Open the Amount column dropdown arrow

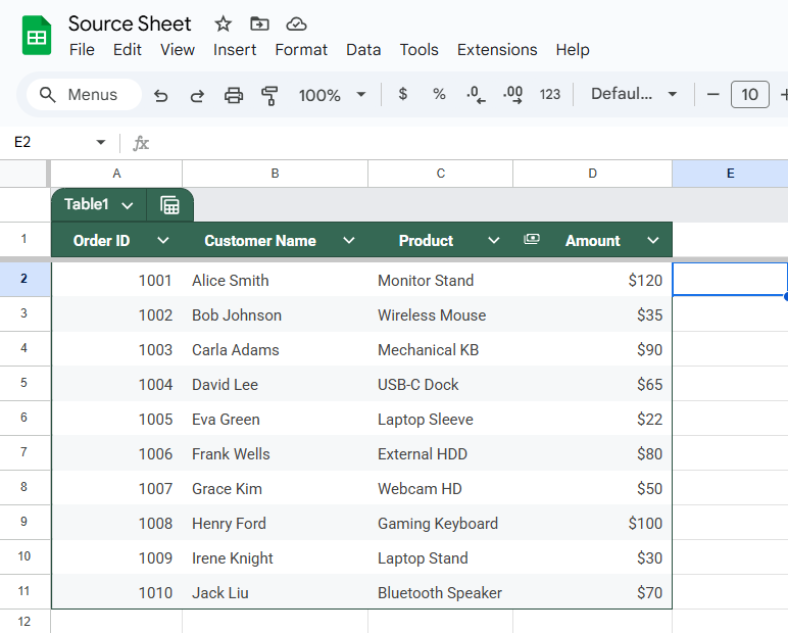[x=653, y=240]
